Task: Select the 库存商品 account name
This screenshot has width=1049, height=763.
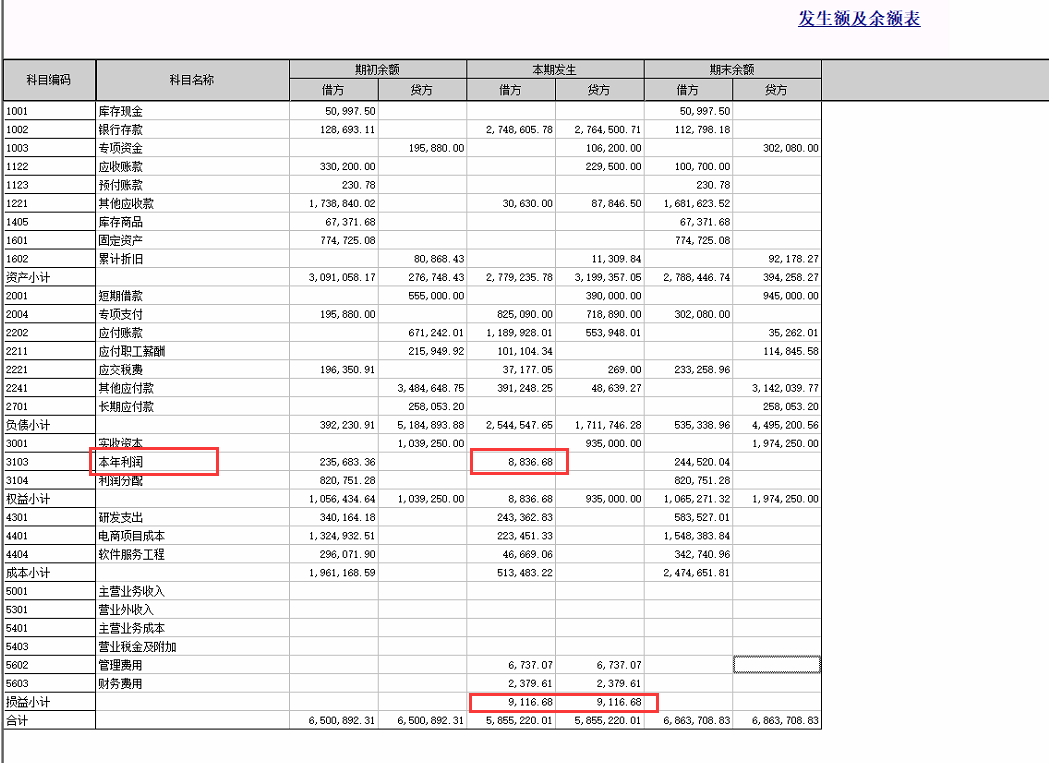Action: (x=120, y=222)
